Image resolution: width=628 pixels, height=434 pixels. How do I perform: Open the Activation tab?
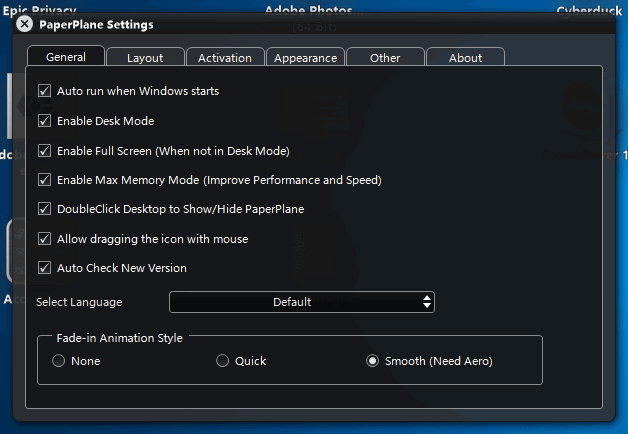[x=225, y=57]
